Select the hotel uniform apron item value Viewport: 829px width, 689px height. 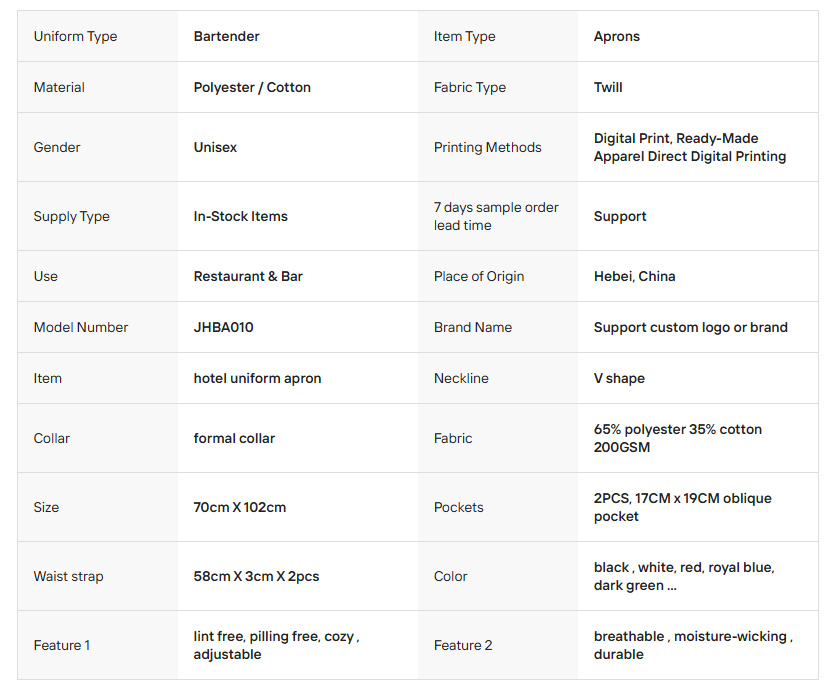[257, 379]
